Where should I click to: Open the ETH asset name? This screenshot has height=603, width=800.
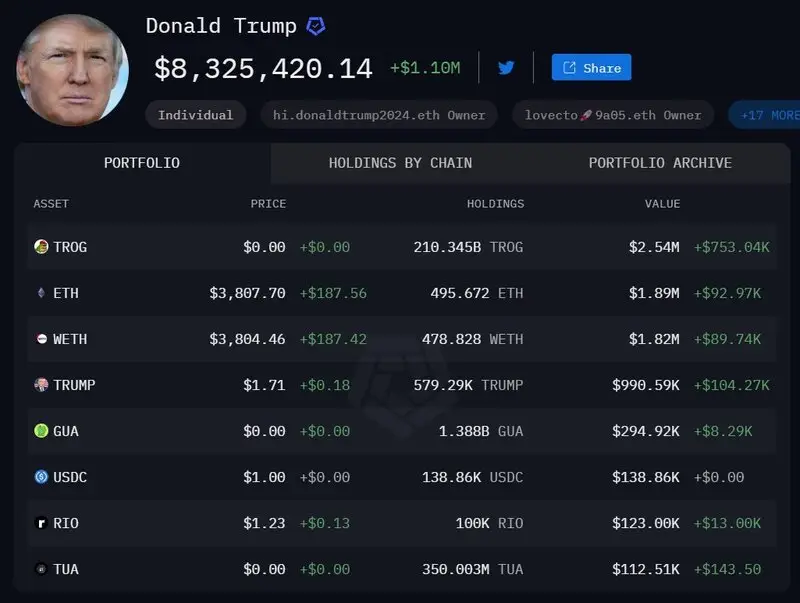pos(66,293)
